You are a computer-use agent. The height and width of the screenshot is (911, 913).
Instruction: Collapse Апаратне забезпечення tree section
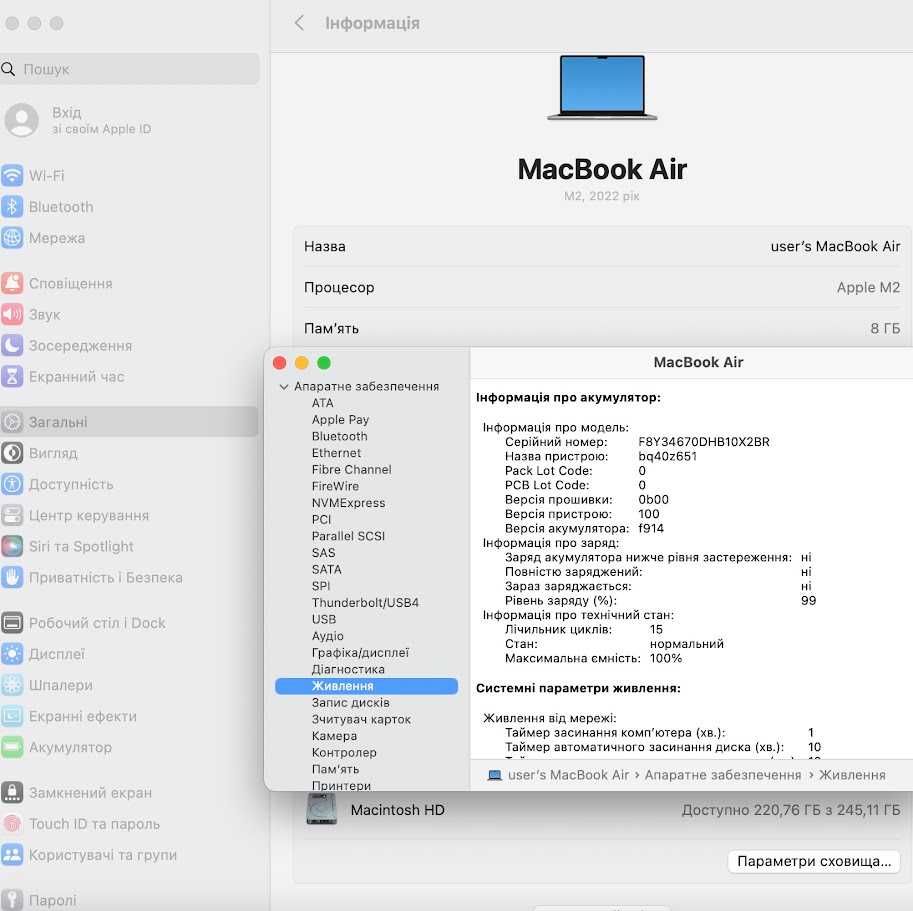[284, 387]
